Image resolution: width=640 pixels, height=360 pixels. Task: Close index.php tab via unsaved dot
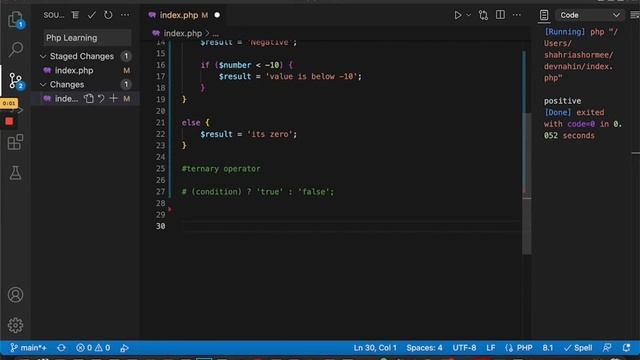[217, 15]
